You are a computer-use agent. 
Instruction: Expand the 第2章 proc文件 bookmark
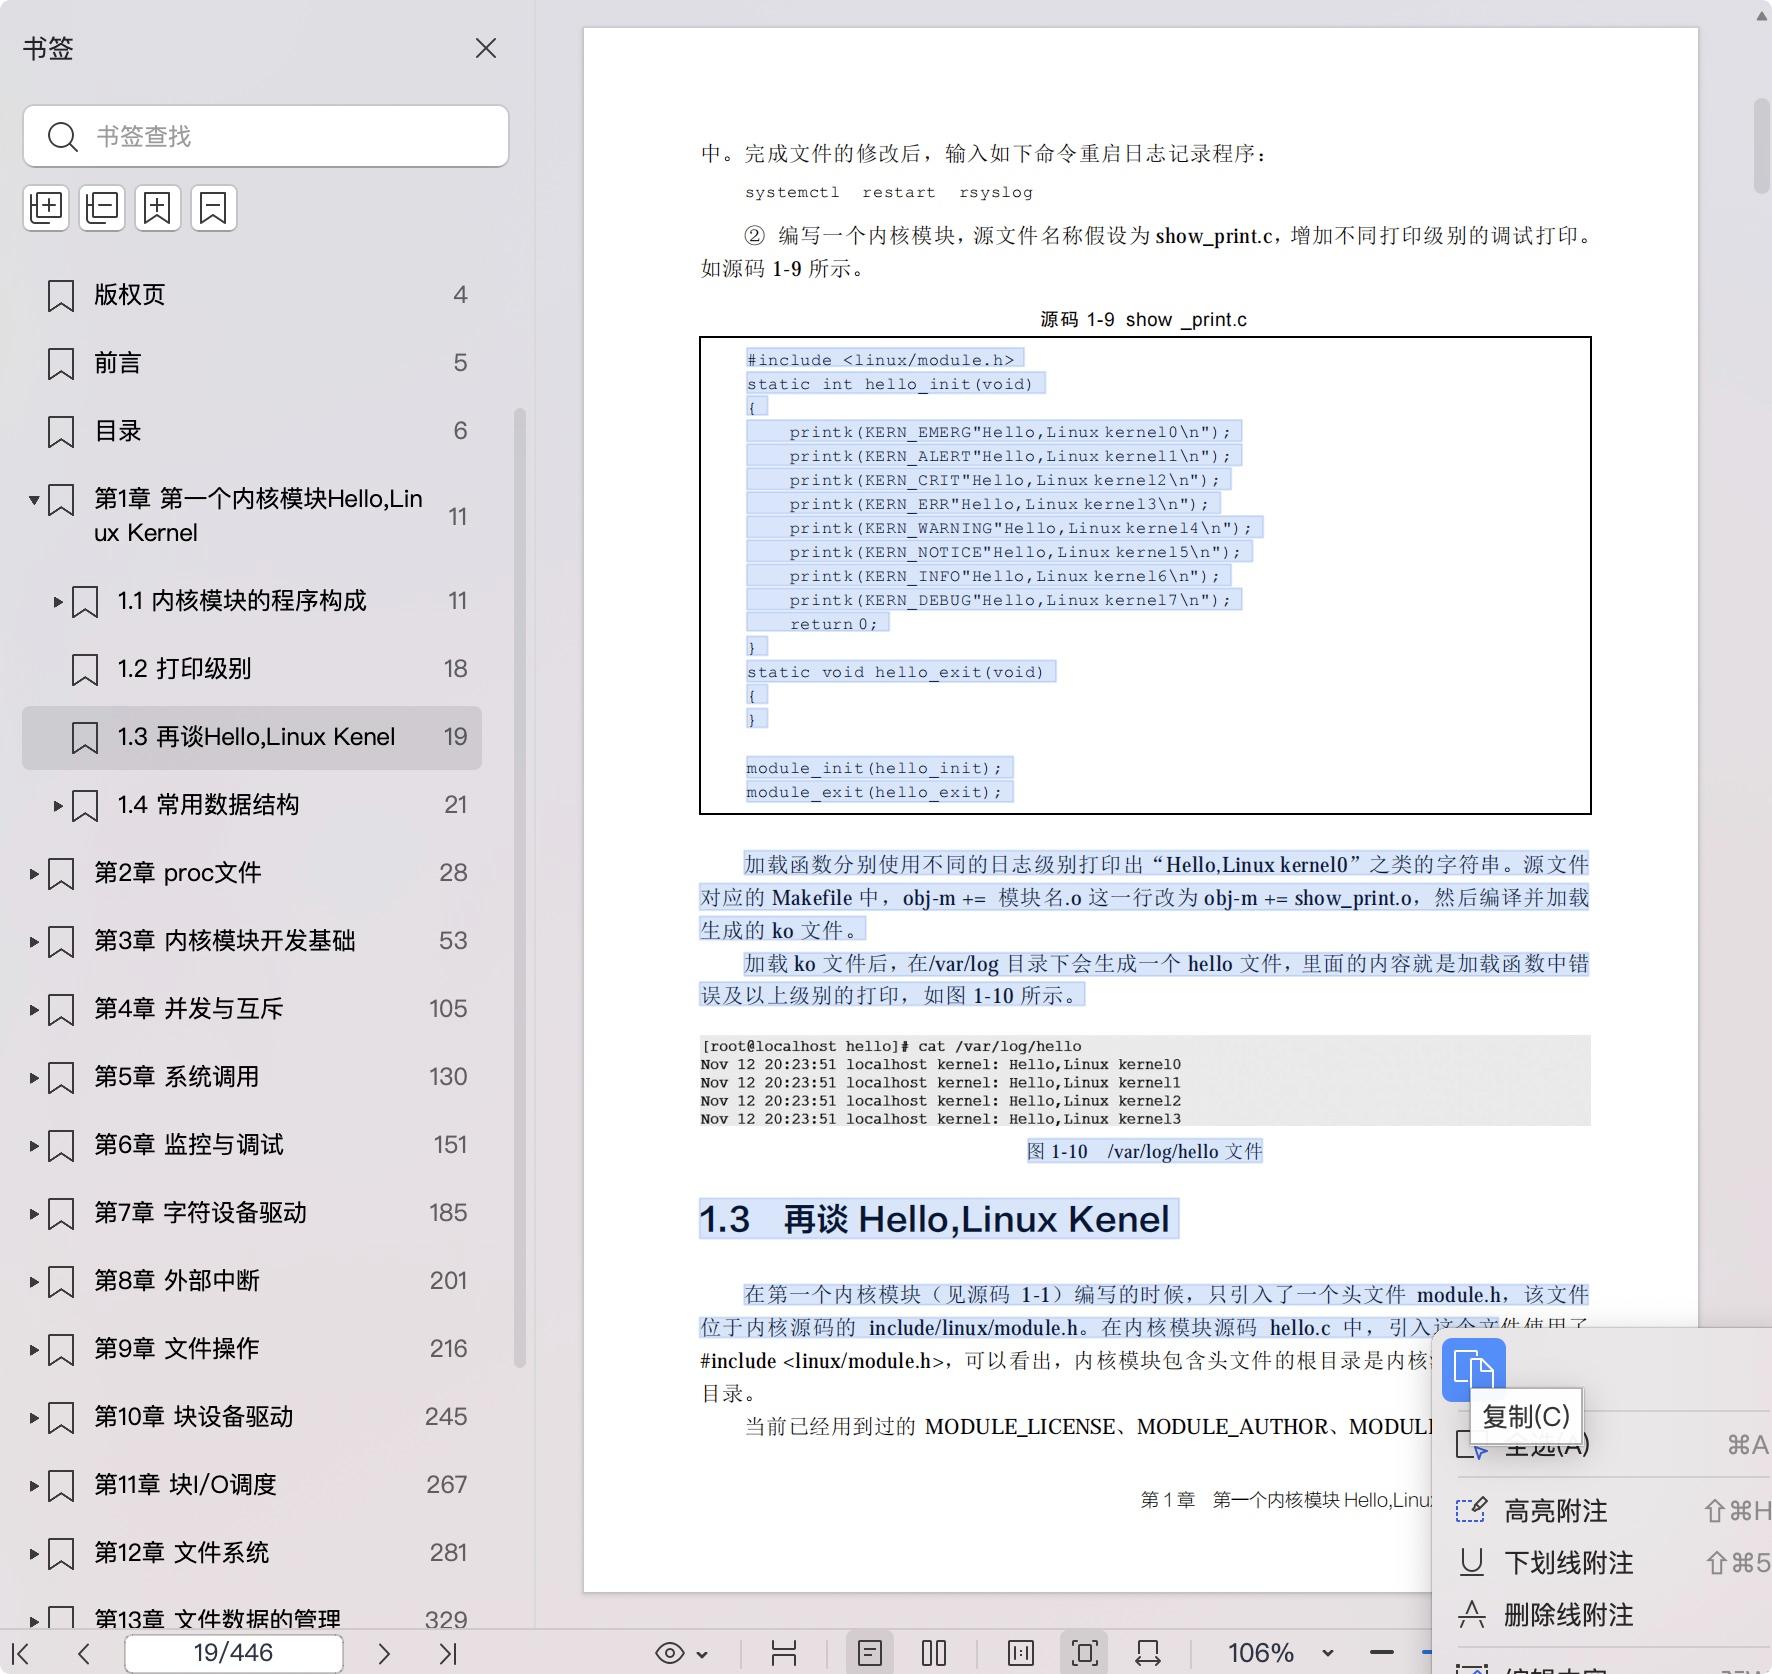[x=35, y=872]
